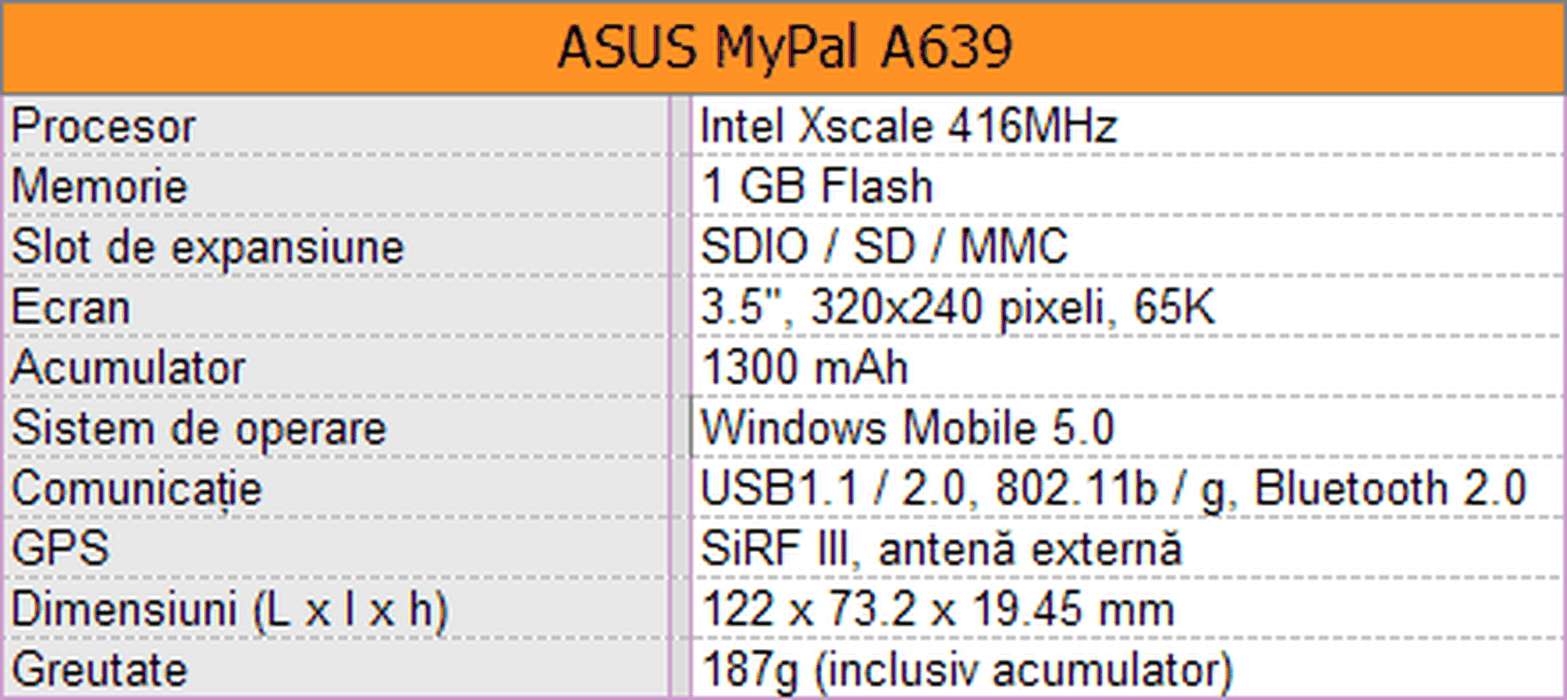Click the SiRF III antenă externă value
Viewport: 1567px width, 700px height.
click(941, 549)
